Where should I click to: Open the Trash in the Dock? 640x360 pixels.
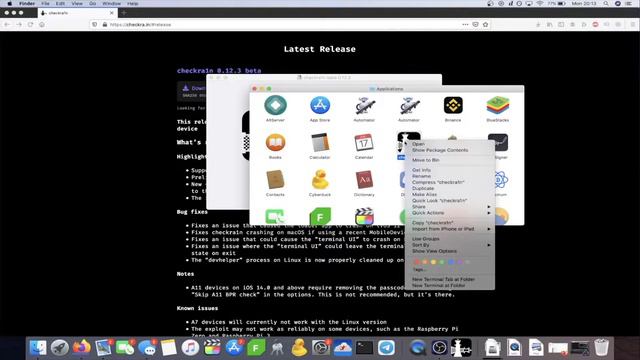[601, 348]
